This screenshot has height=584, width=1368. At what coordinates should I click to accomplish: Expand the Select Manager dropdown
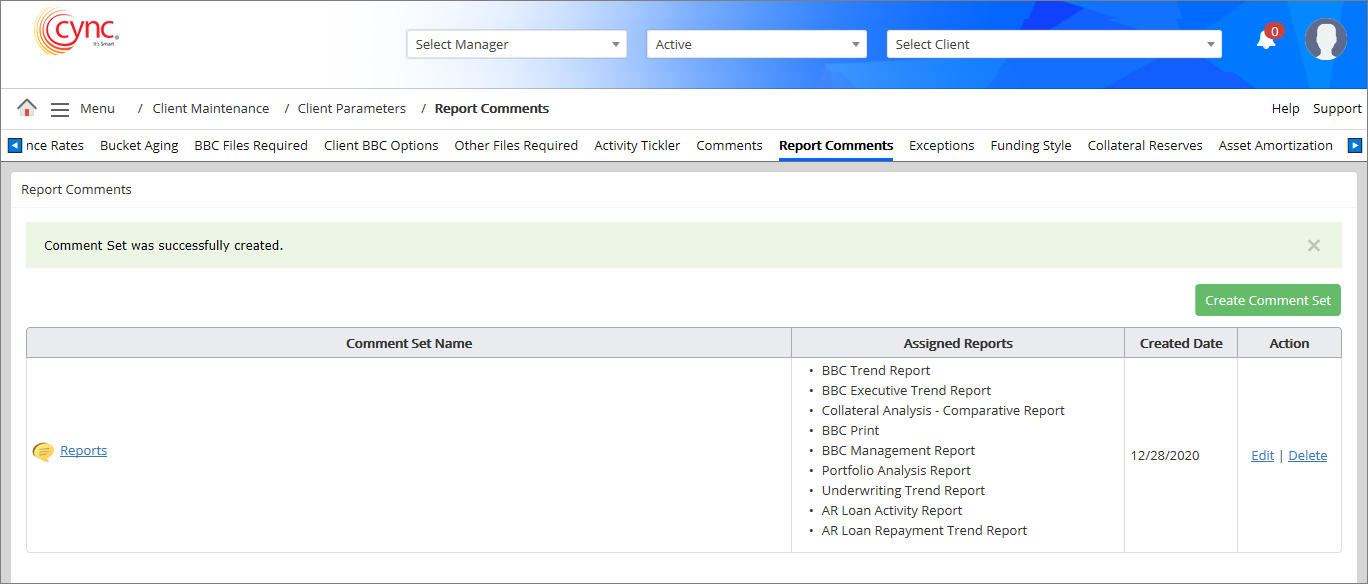click(x=516, y=44)
